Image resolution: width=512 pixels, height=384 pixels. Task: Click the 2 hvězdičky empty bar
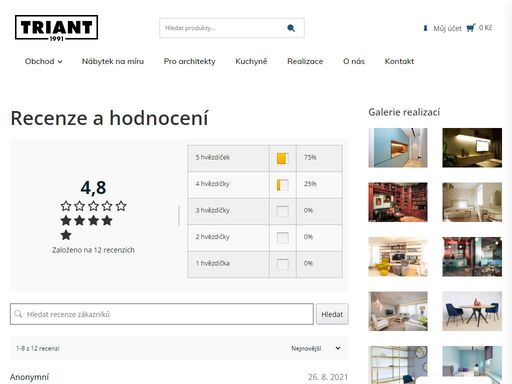pyautogui.click(x=282, y=238)
